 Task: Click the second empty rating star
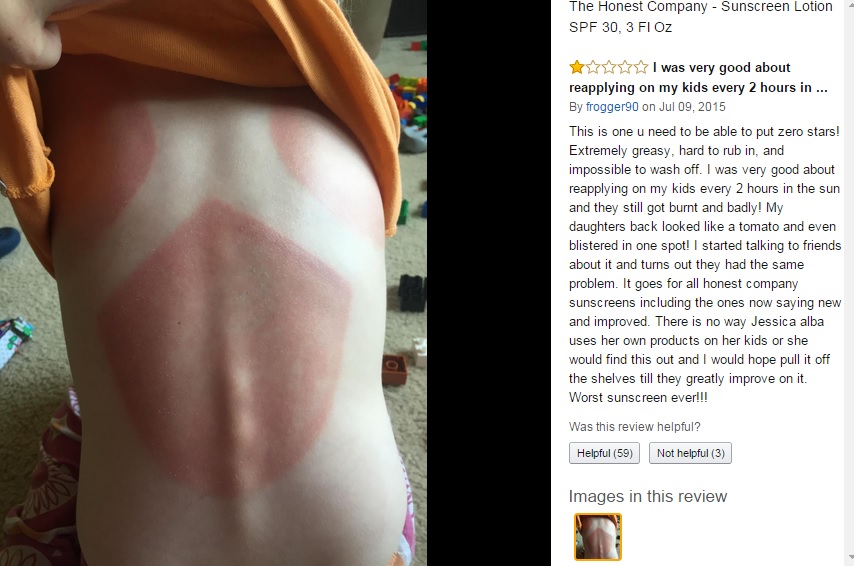[593, 68]
